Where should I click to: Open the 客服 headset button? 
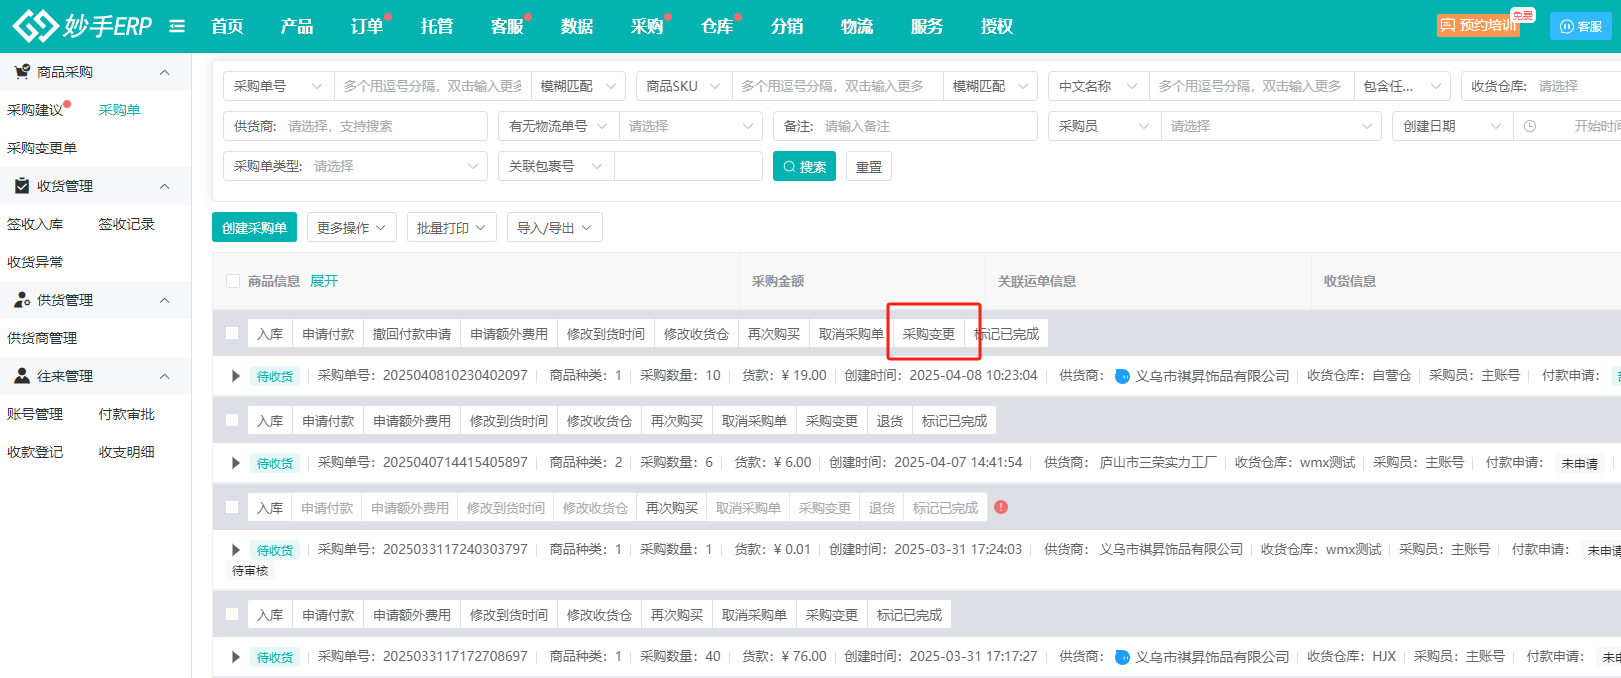[x=1581, y=26]
